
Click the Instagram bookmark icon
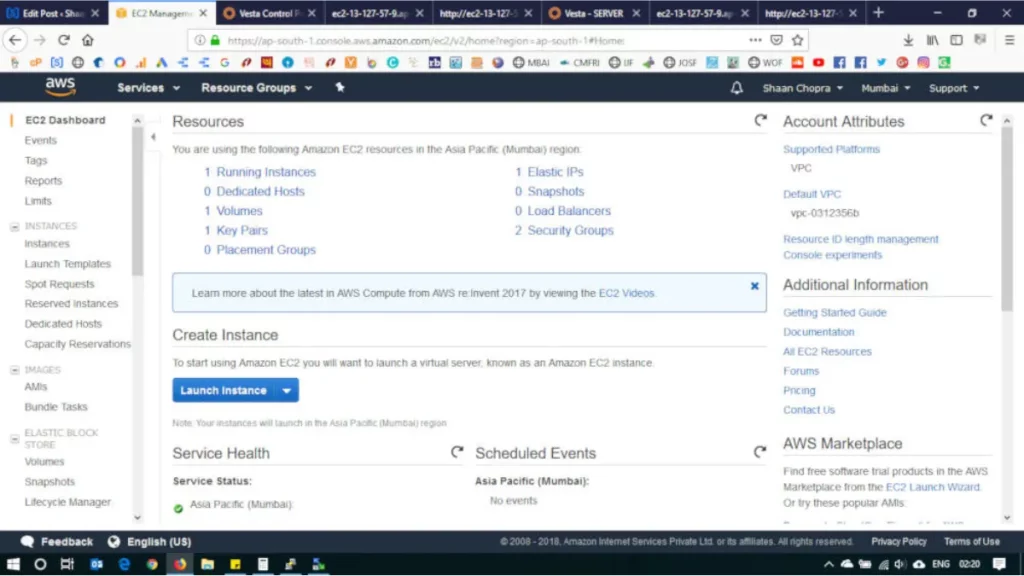tap(923, 63)
